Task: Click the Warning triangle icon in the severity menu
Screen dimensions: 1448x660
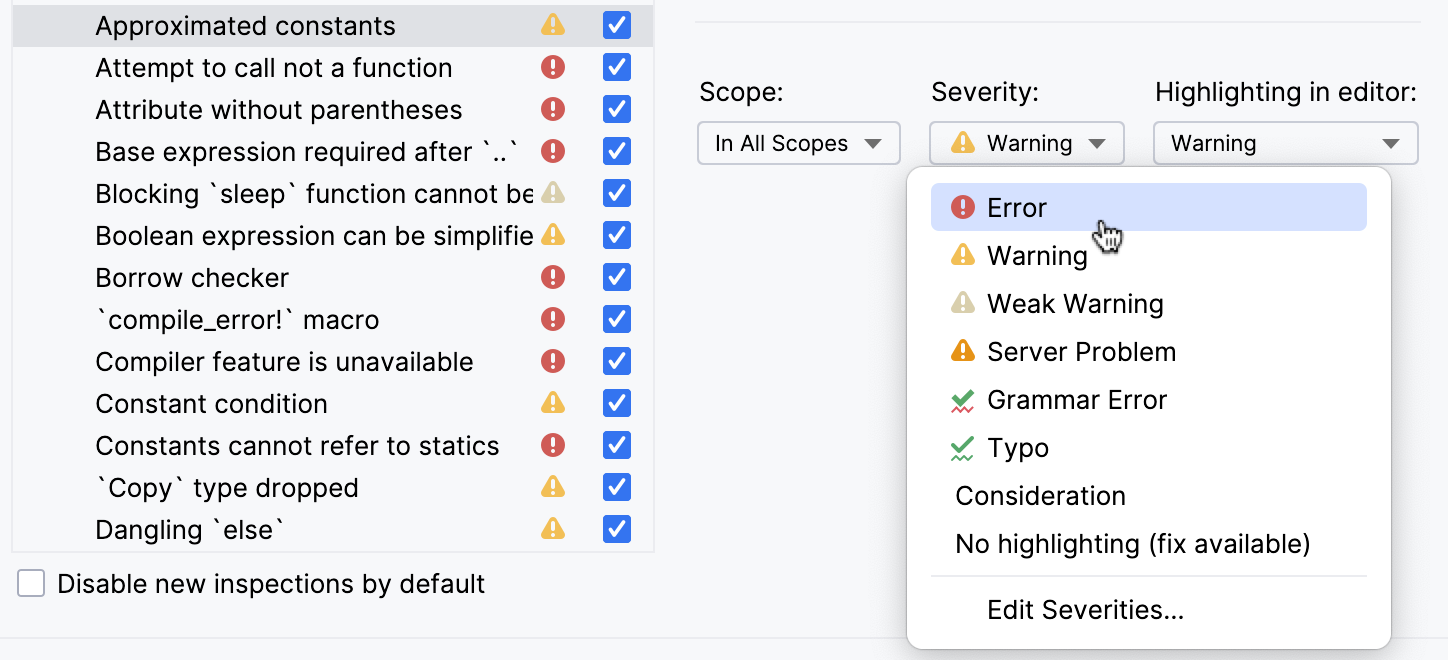Action: pyautogui.click(x=963, y=255)
